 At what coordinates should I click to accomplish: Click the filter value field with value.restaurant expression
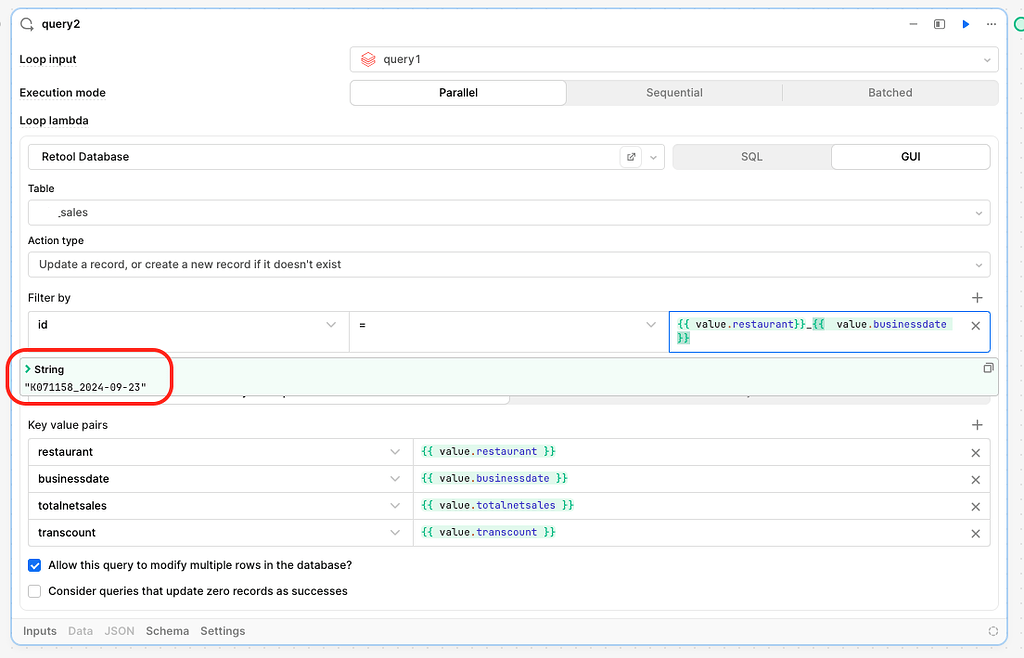coord(829,332)
